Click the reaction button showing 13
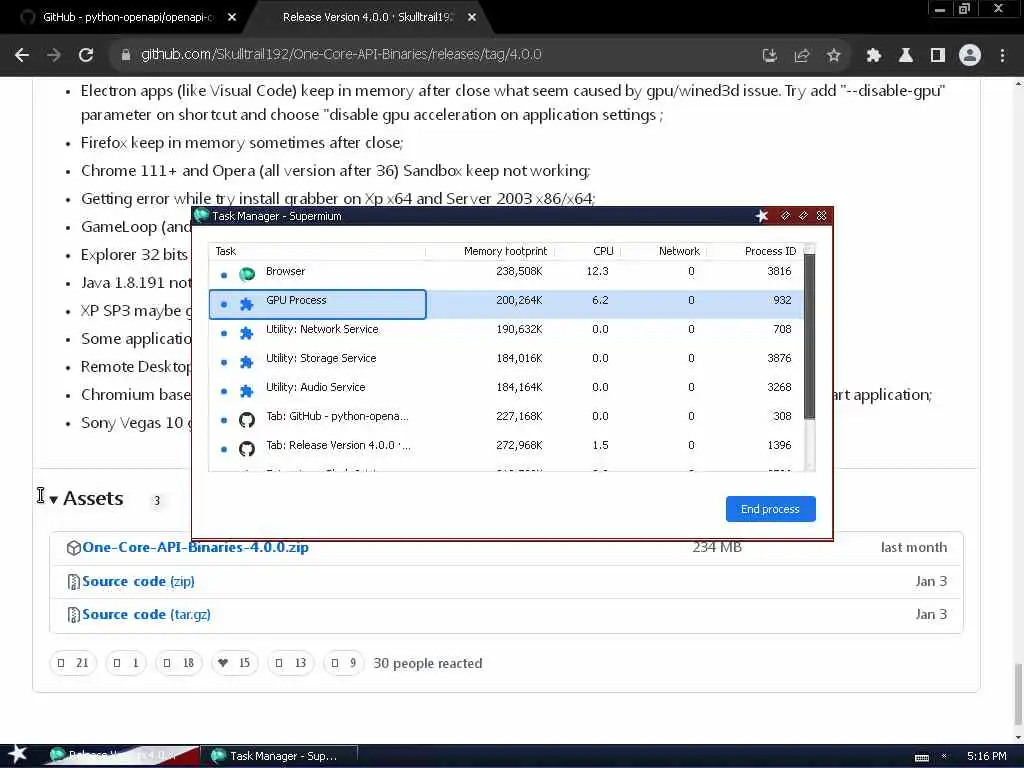The image size is (1024, 768). coord(291,664)
